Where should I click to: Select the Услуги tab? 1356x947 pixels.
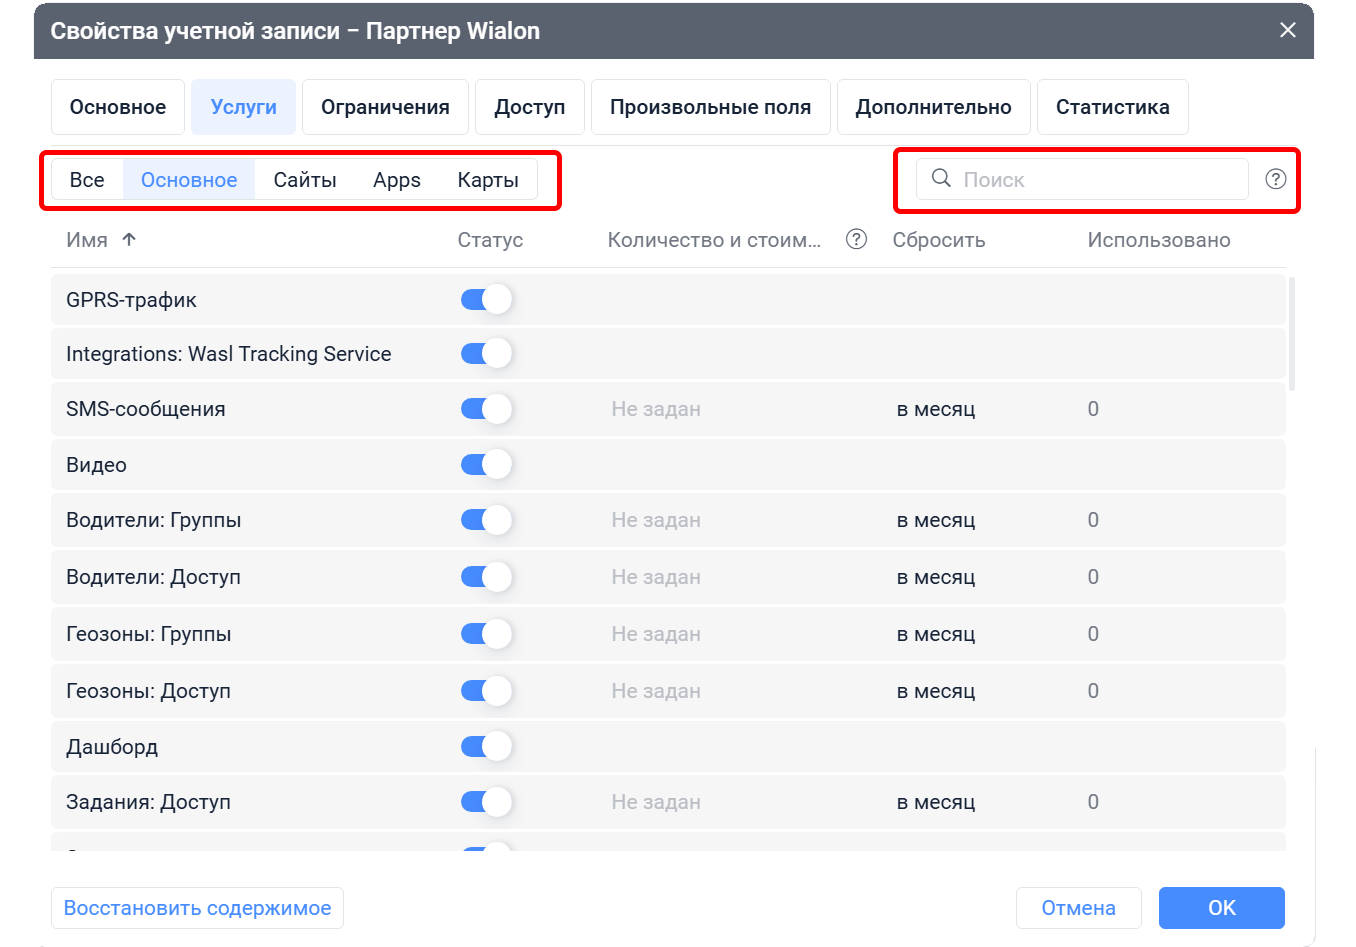(244, 107)
